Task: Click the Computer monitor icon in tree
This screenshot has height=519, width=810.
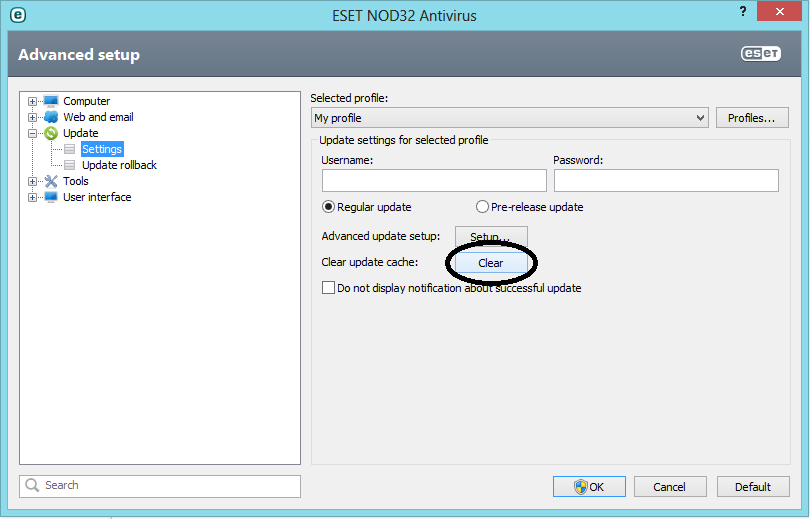Action: 51,101
